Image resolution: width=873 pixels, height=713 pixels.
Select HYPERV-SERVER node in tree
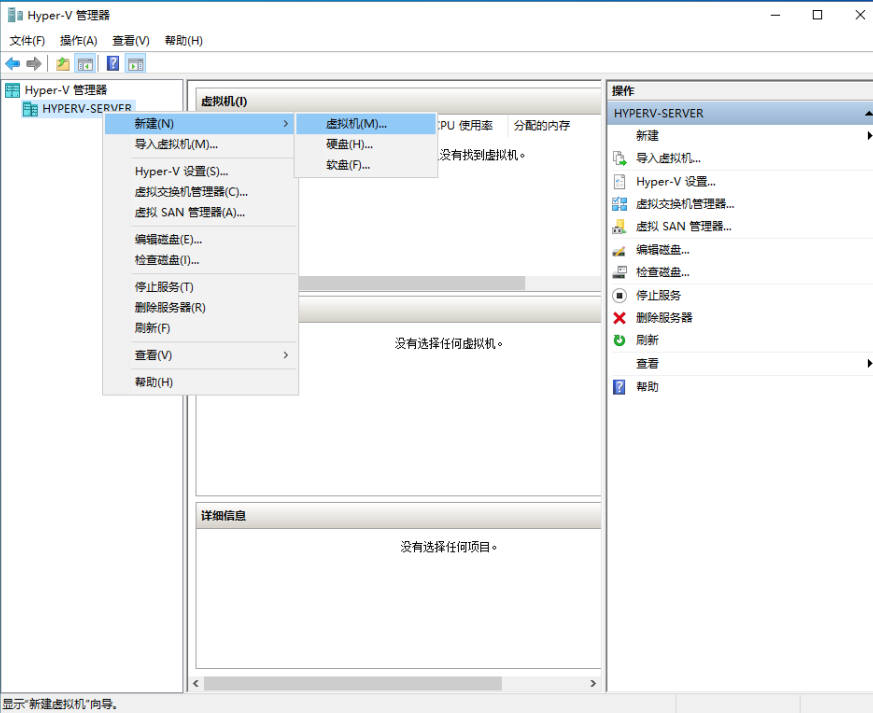tap(87, 109)
